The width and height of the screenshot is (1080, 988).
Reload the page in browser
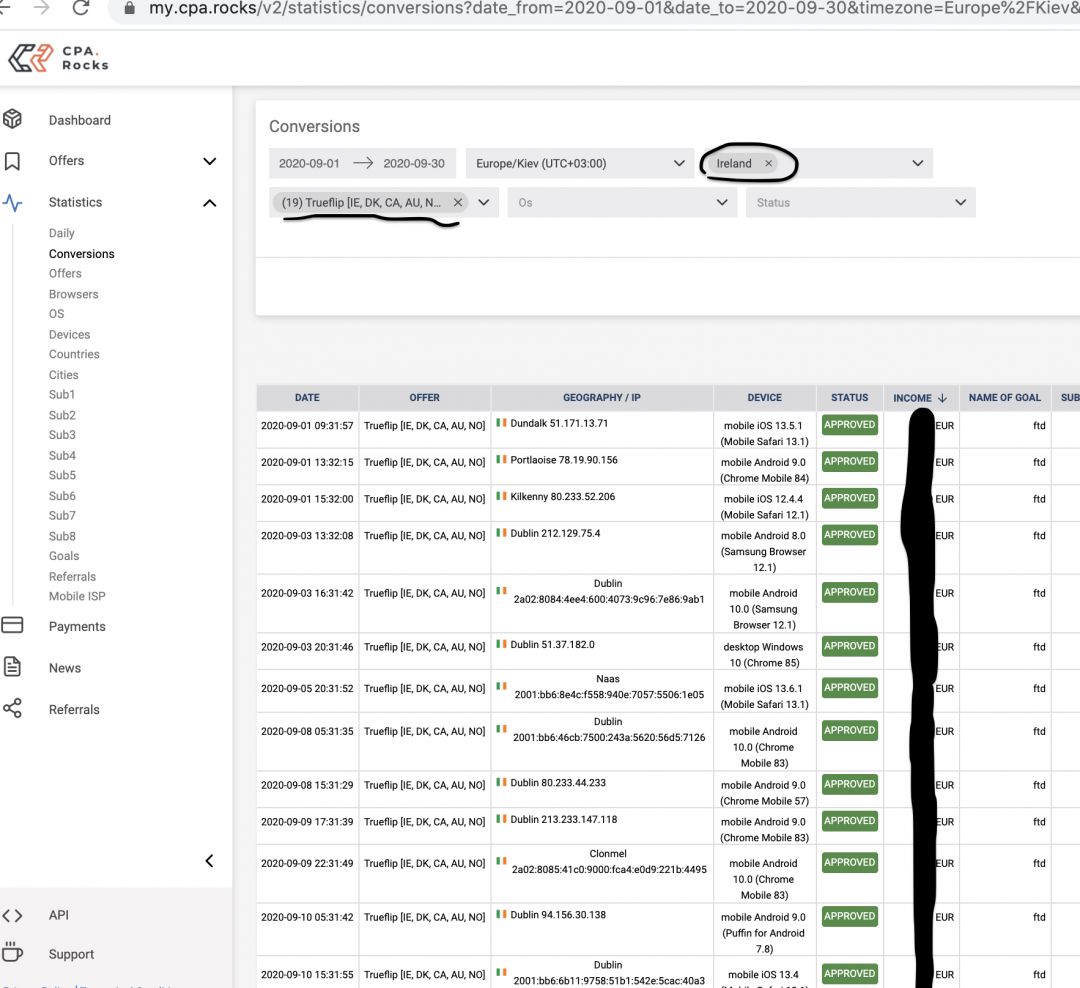coord(80,9)
